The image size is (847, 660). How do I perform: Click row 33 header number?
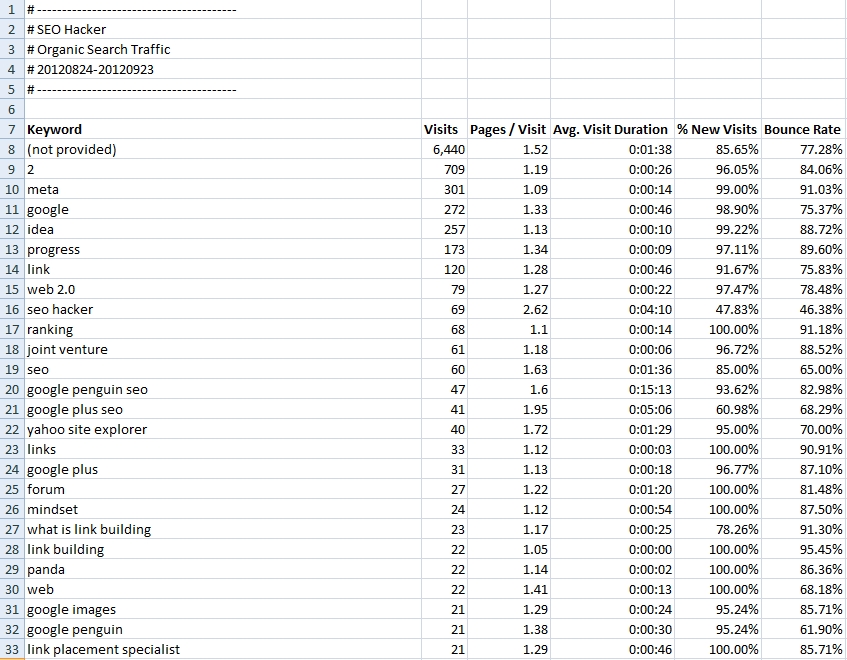point(11,650)
